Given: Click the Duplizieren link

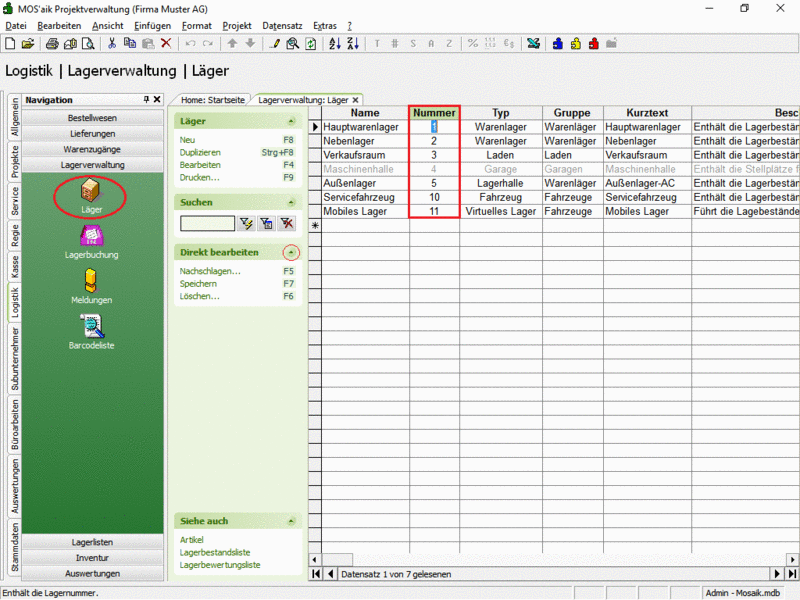Looking at the screenshot, I should click(200, 153).
